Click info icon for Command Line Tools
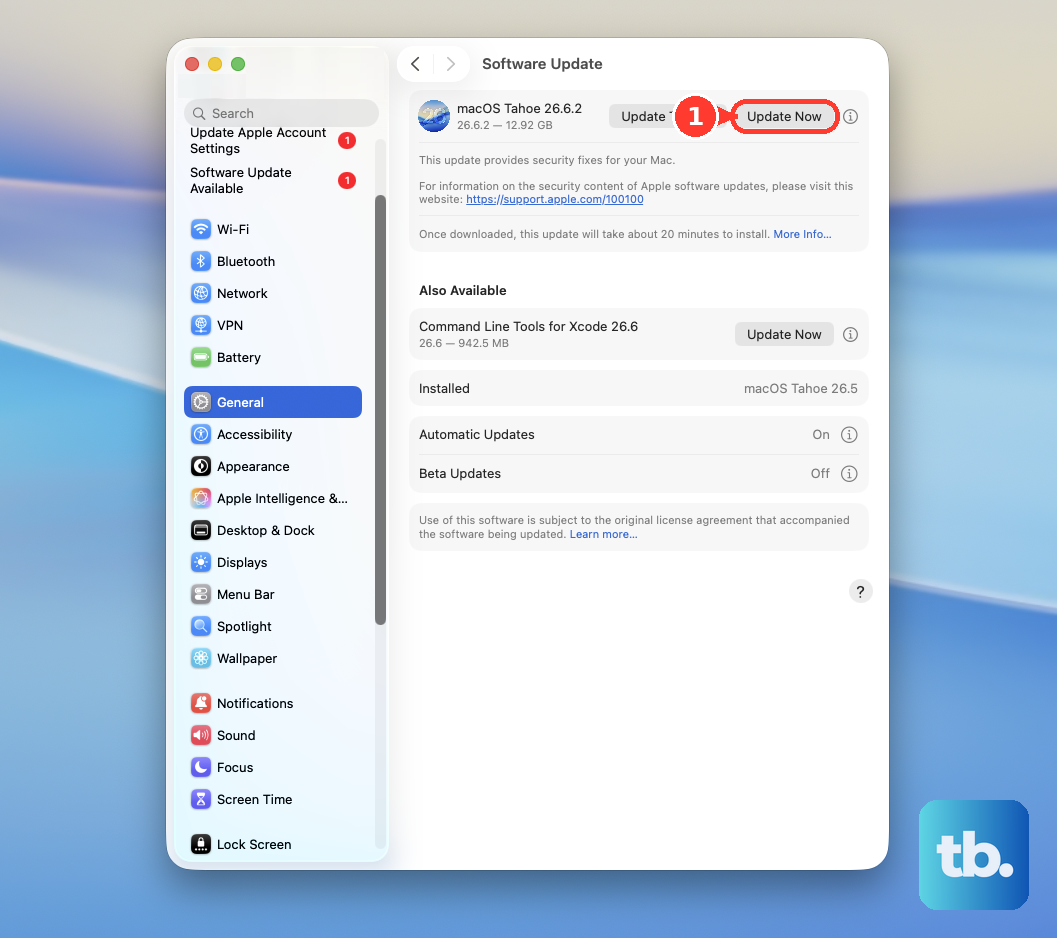Image resolution: width=1057 pixels, height=938 pixels. pos(850,334)
